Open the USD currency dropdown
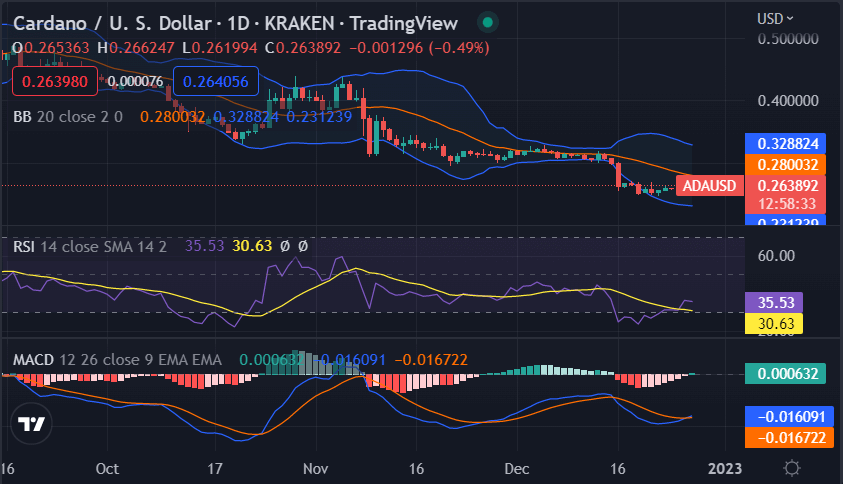 775,19
